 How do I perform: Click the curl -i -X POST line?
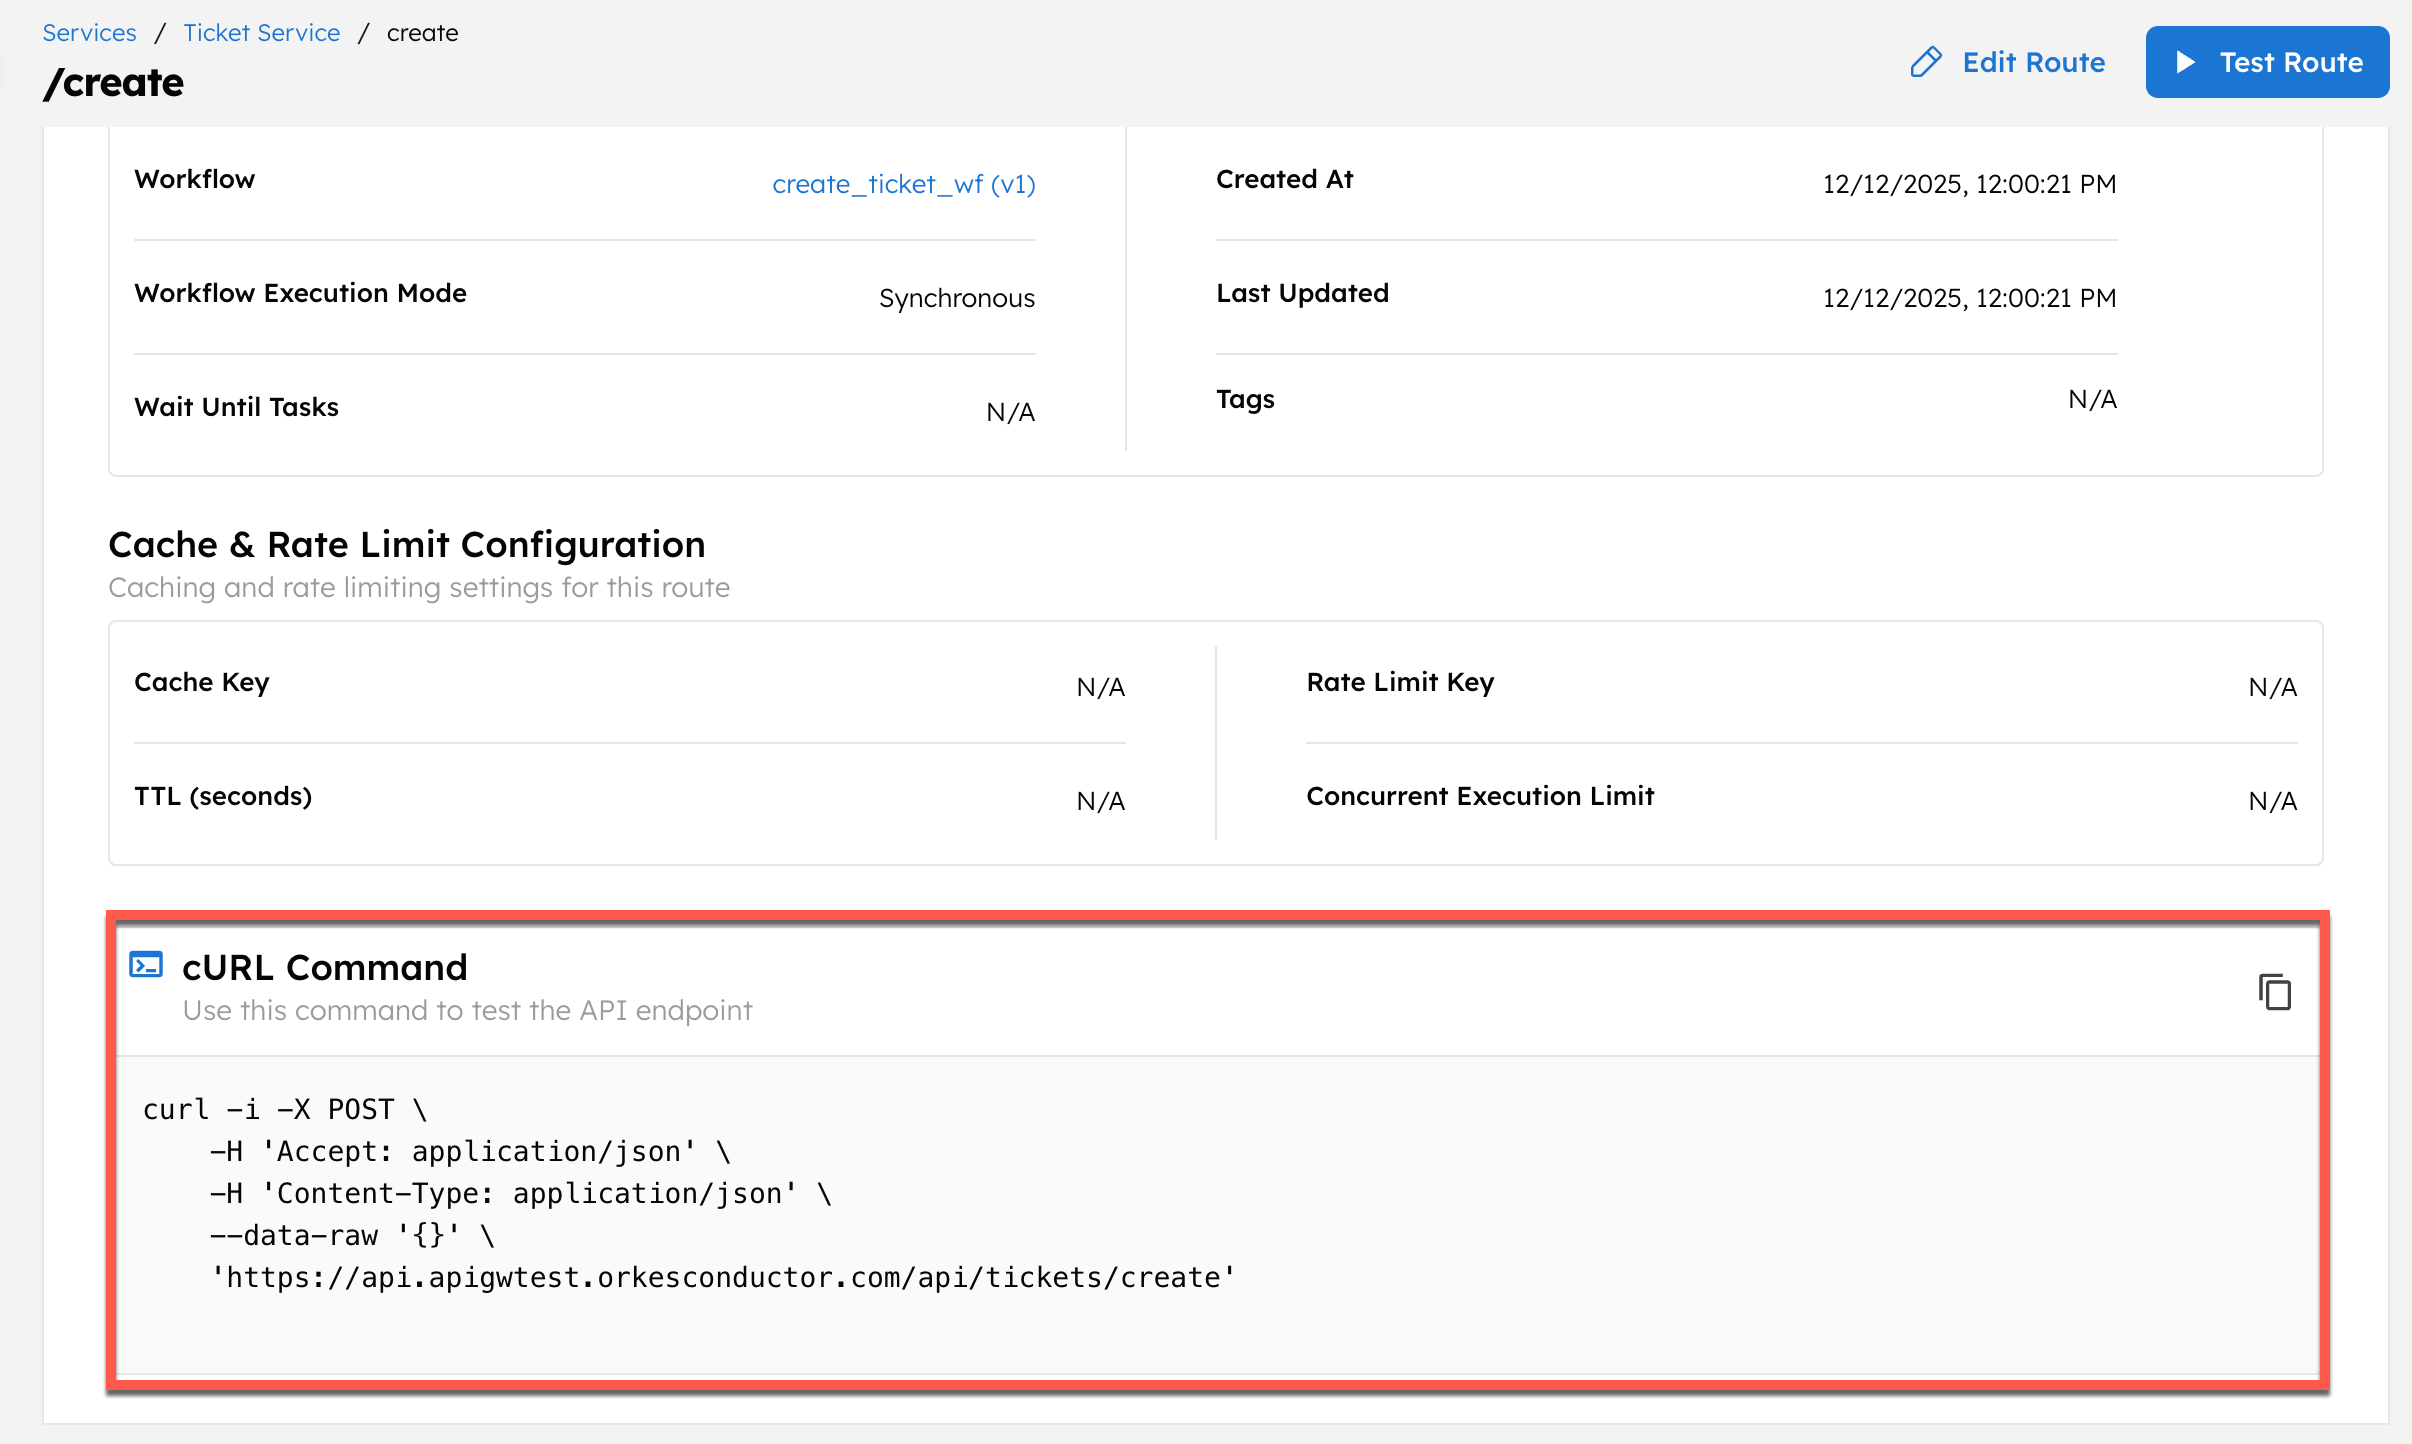click(285, 1109)
